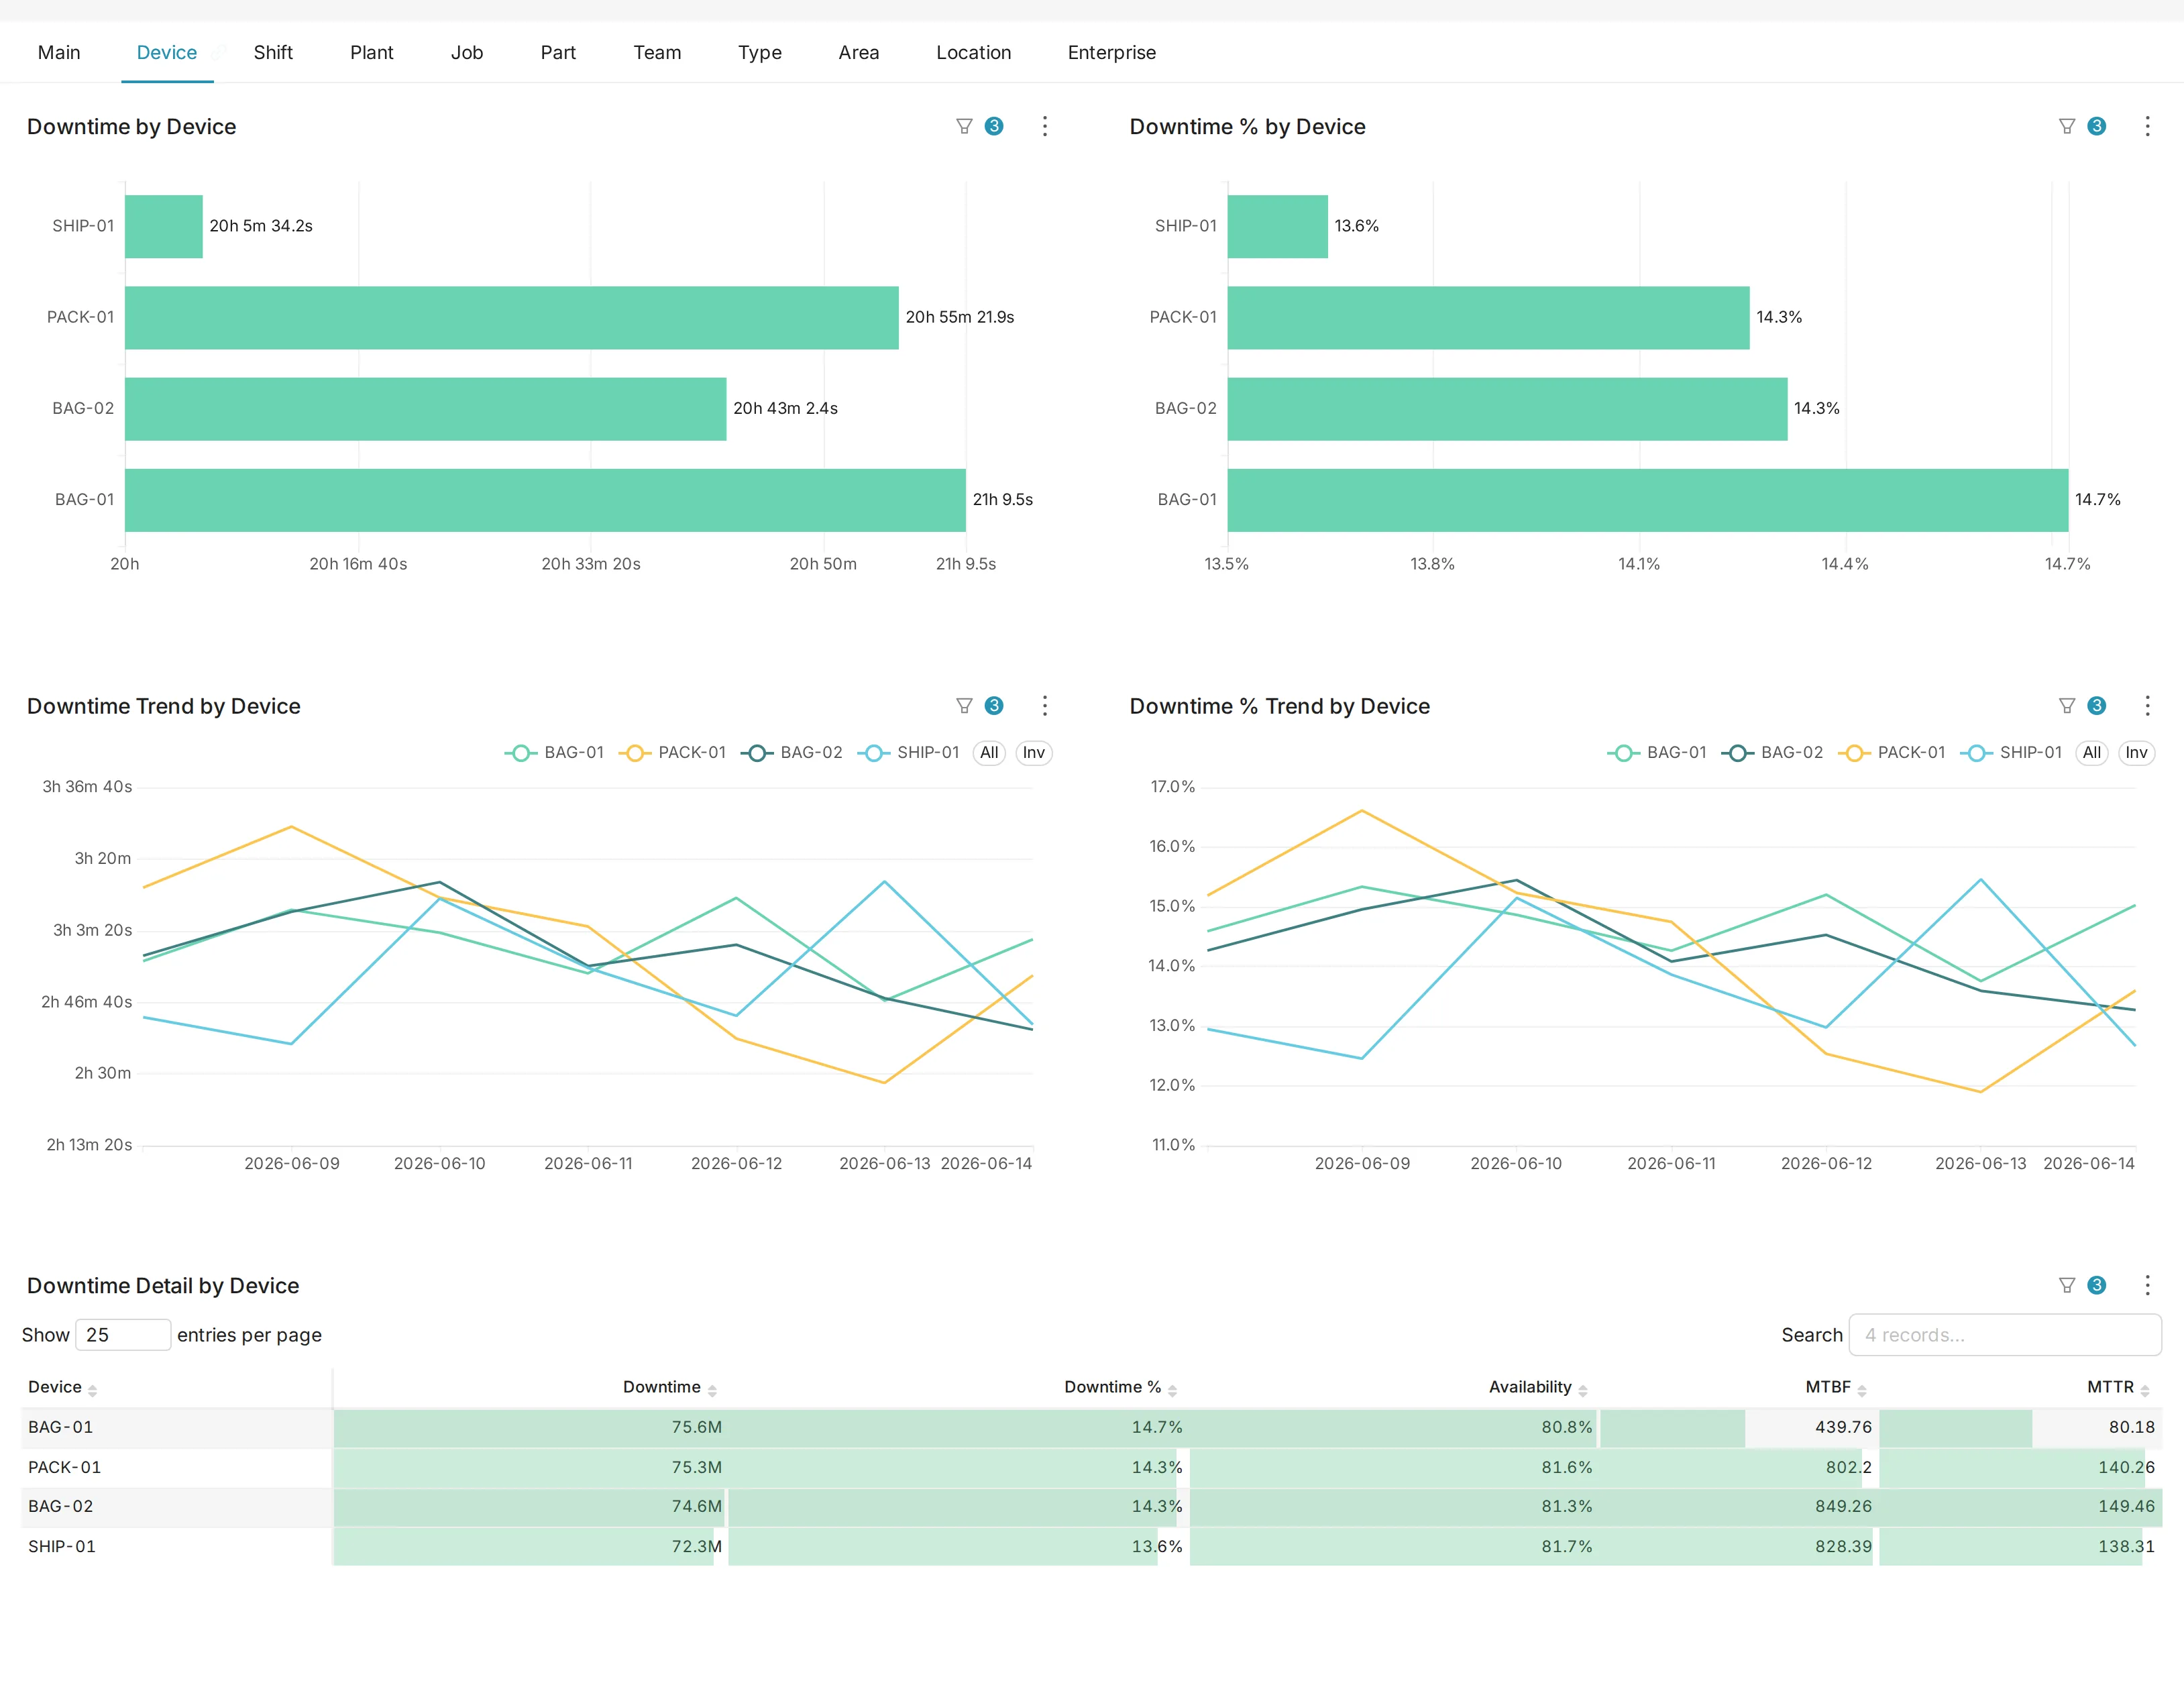The image size is (2184, 1693).
Task: Click the BAG-01 bar in Downtime by Device
Action: pos(545,500)
